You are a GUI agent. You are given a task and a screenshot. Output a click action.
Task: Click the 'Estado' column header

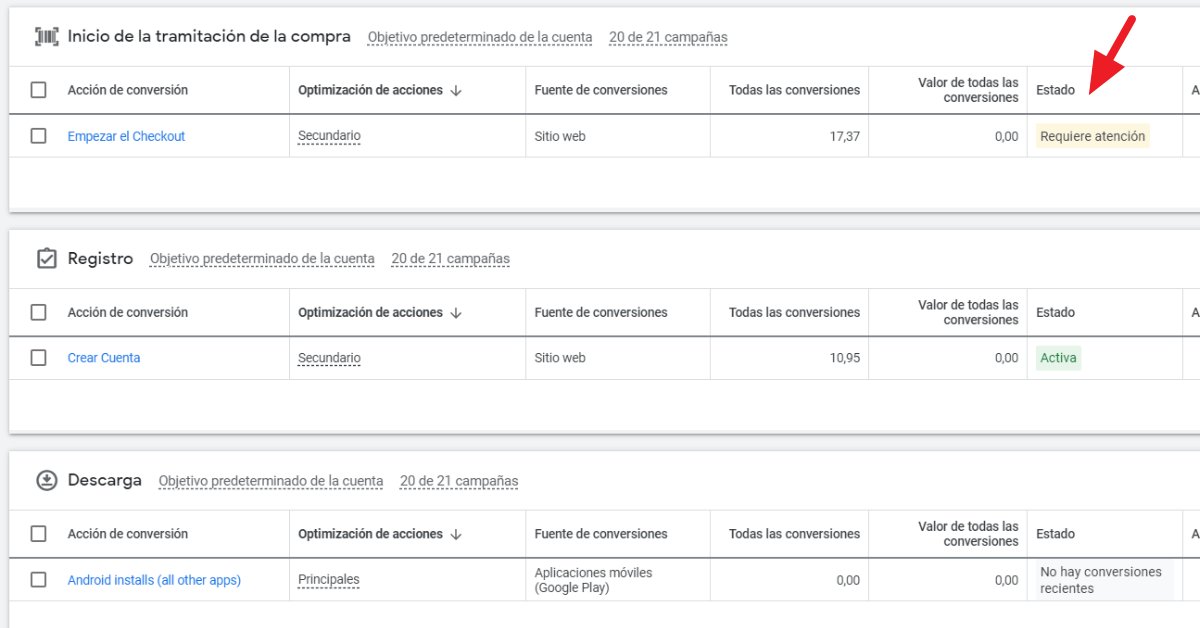(x=1057, y=90)
